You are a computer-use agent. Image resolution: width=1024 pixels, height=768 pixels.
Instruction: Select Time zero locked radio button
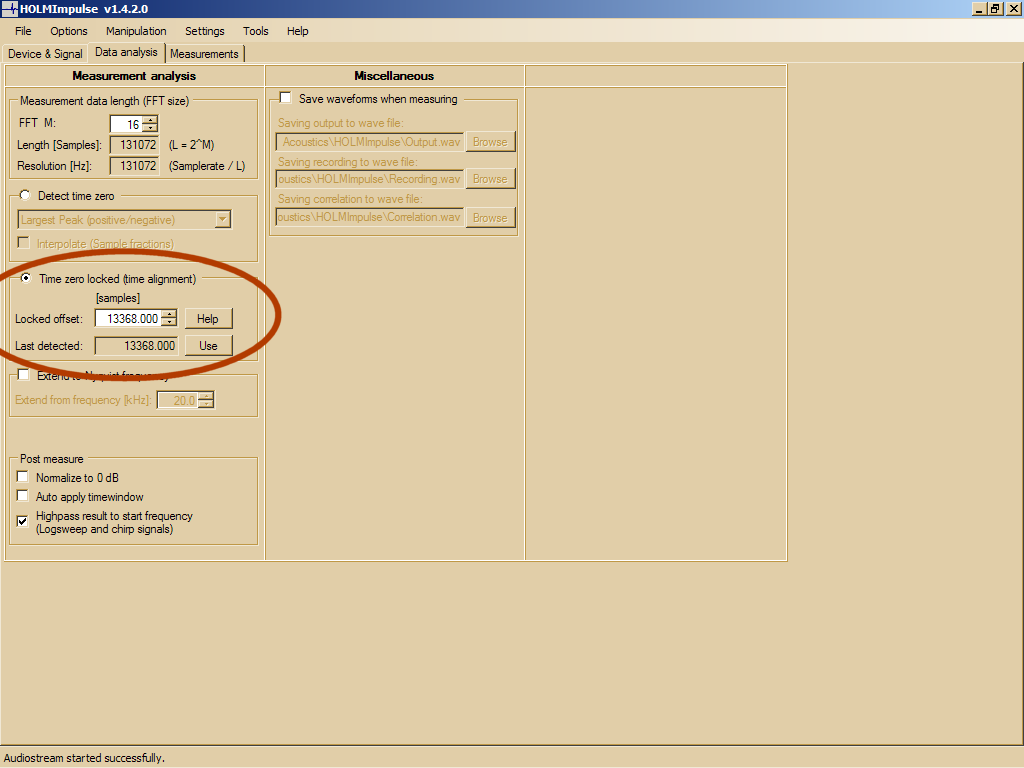[25, 278]
